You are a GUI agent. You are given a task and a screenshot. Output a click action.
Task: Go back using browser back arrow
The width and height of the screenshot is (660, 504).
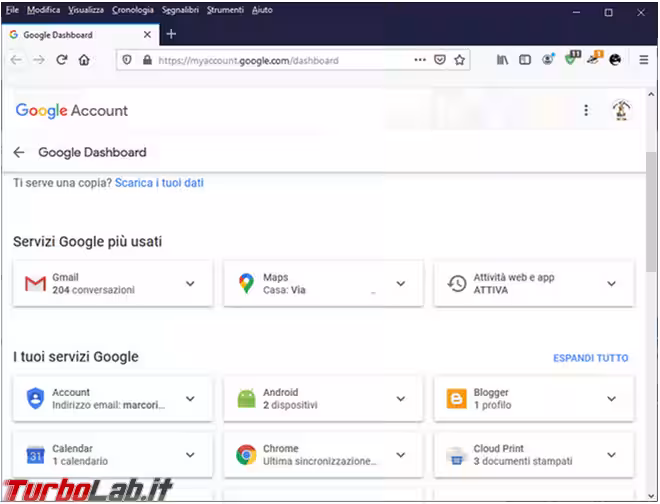coord(16,60)
